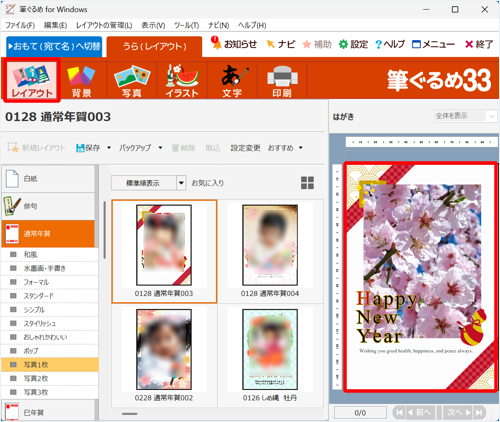Expand the 保存 dropdown arrow
Screen dimensions: 500x422
(109, 148)
